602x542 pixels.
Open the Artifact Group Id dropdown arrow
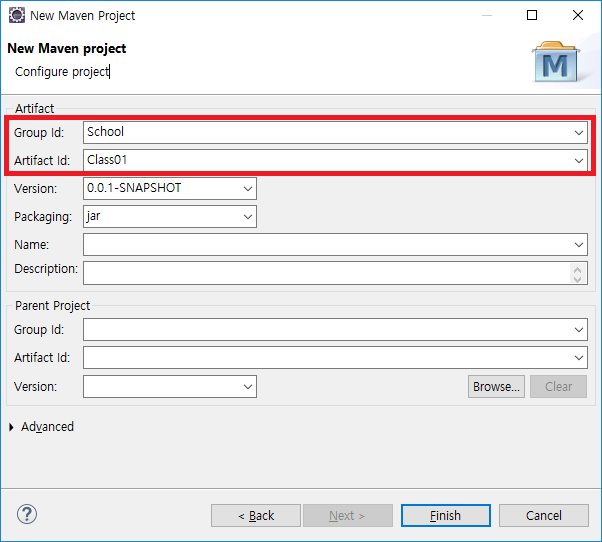(579, 133)
